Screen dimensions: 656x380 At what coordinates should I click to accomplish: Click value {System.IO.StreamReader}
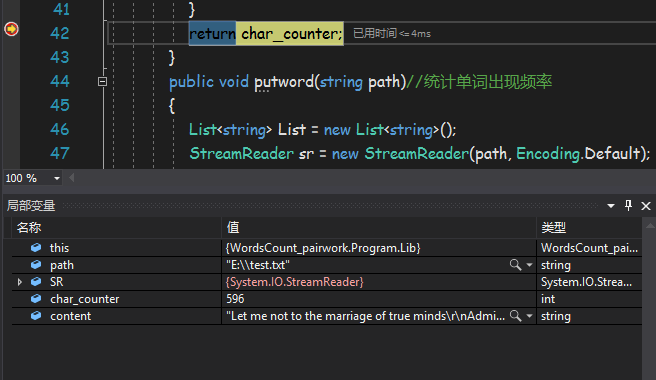295,282
